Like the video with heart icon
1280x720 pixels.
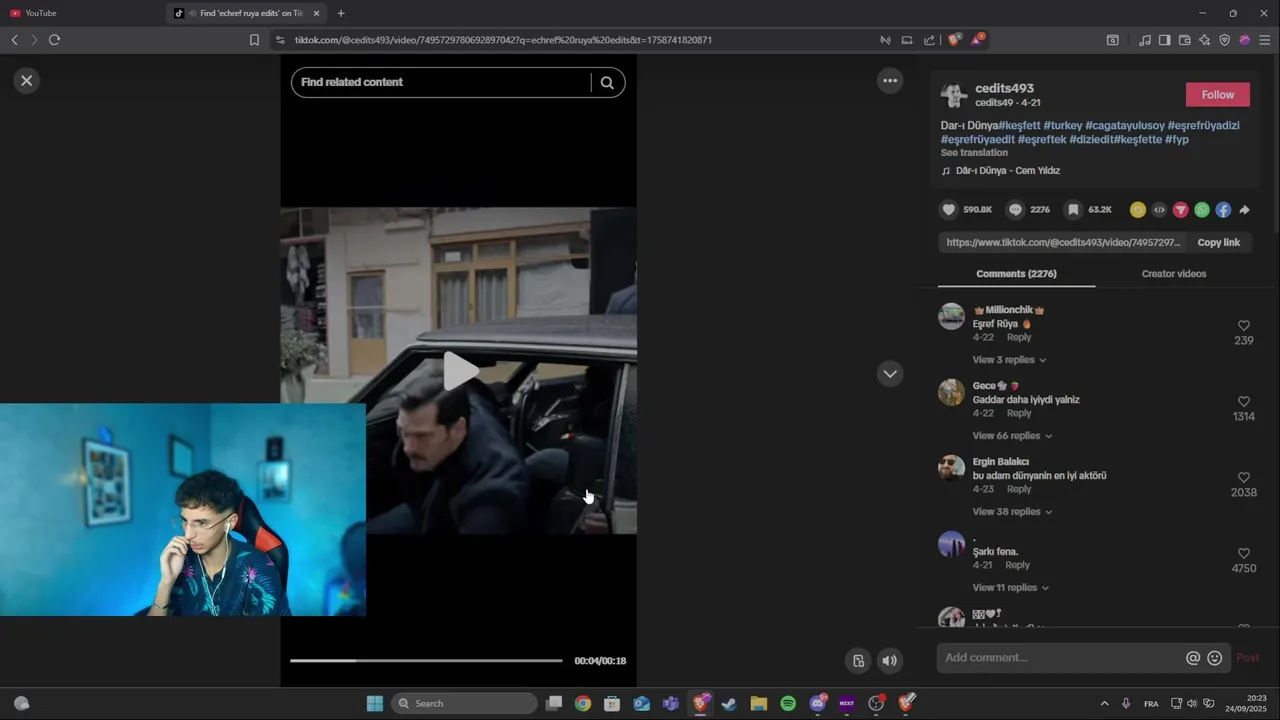click(948, 210)
